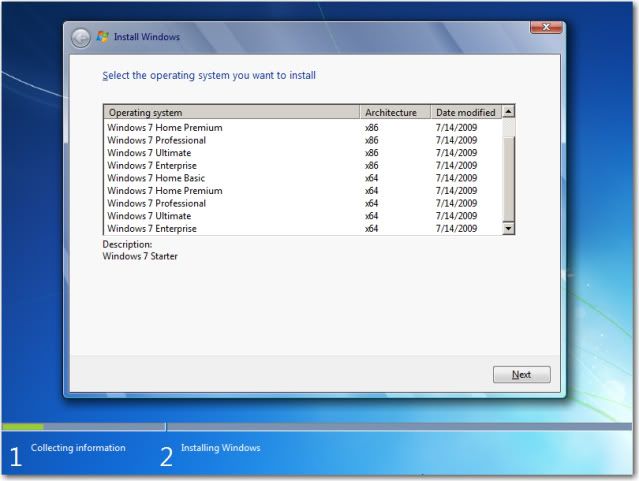Select Windows 7 Home Basic x64
Image resolution: width=639 pixels, height=481 pixels.
[x=303, y=178]
